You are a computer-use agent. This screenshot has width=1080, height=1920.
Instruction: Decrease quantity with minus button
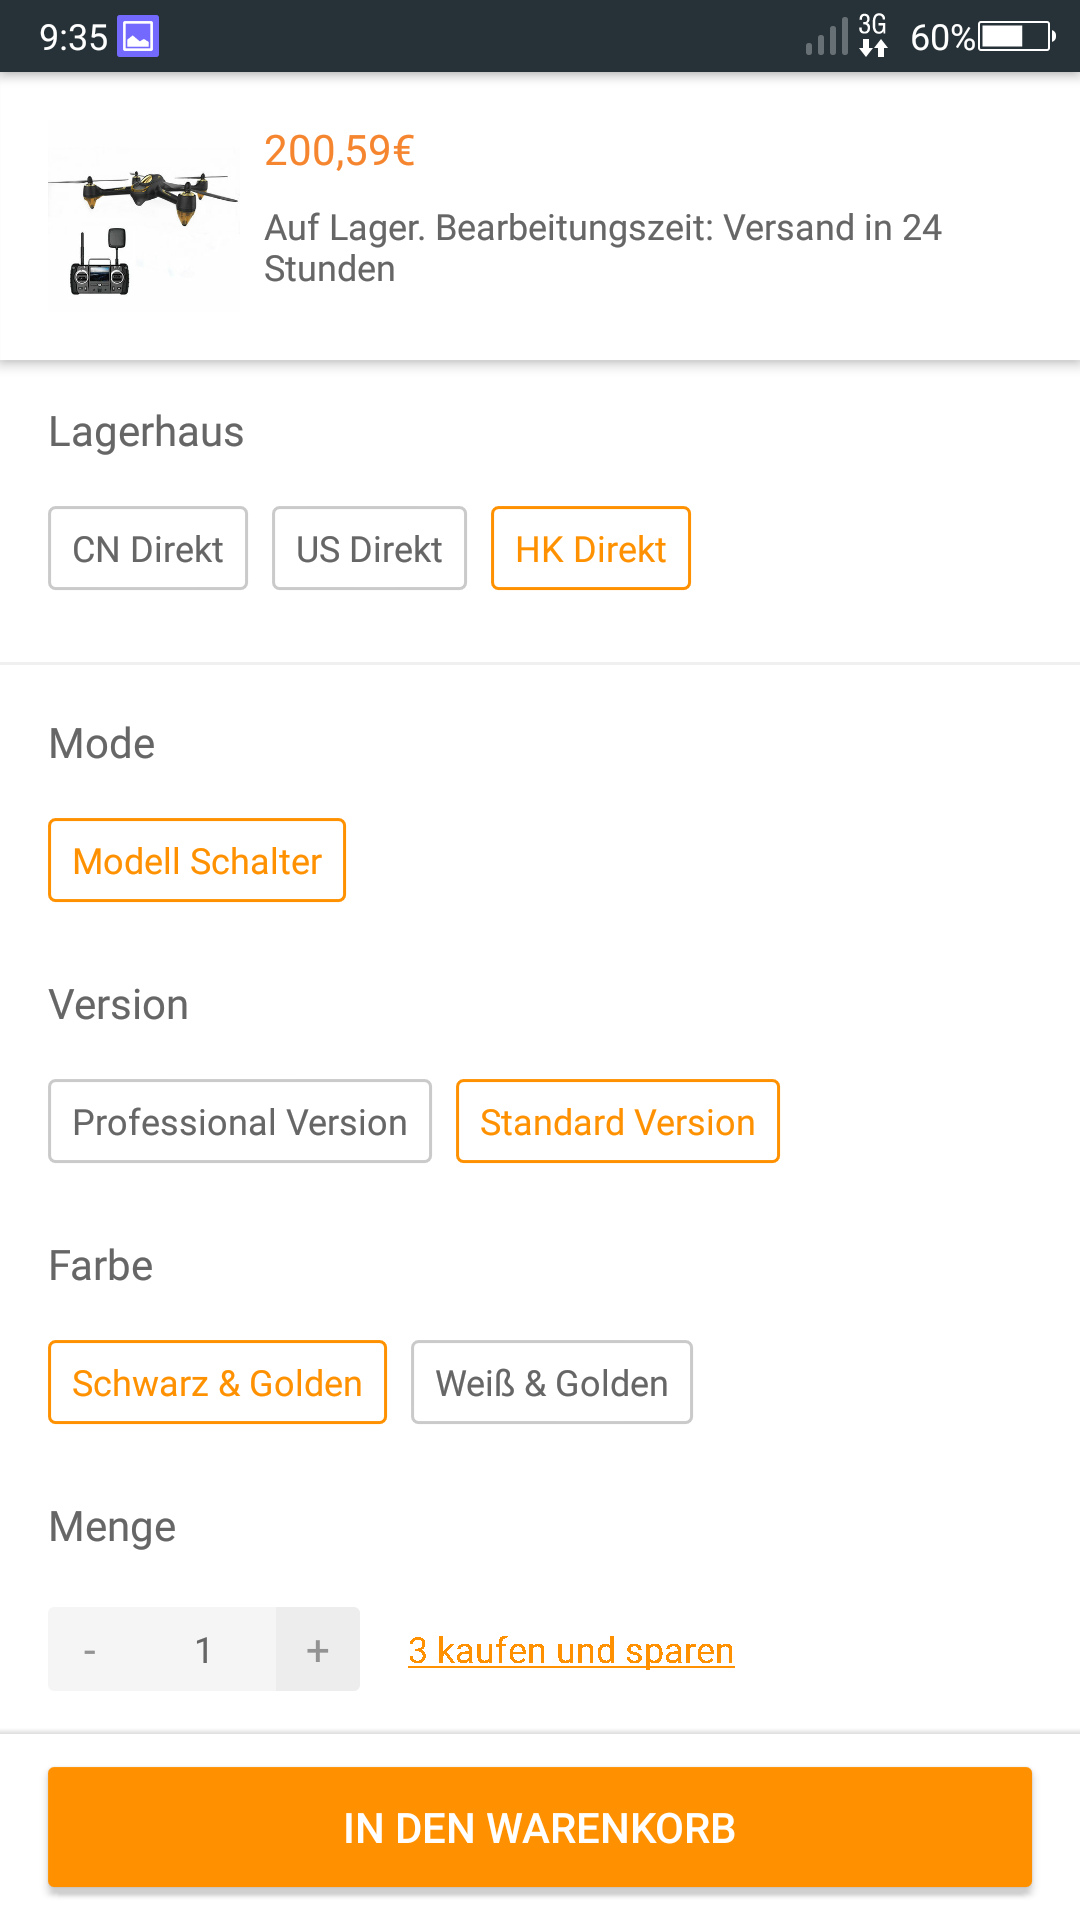[x=90, y=1649]
